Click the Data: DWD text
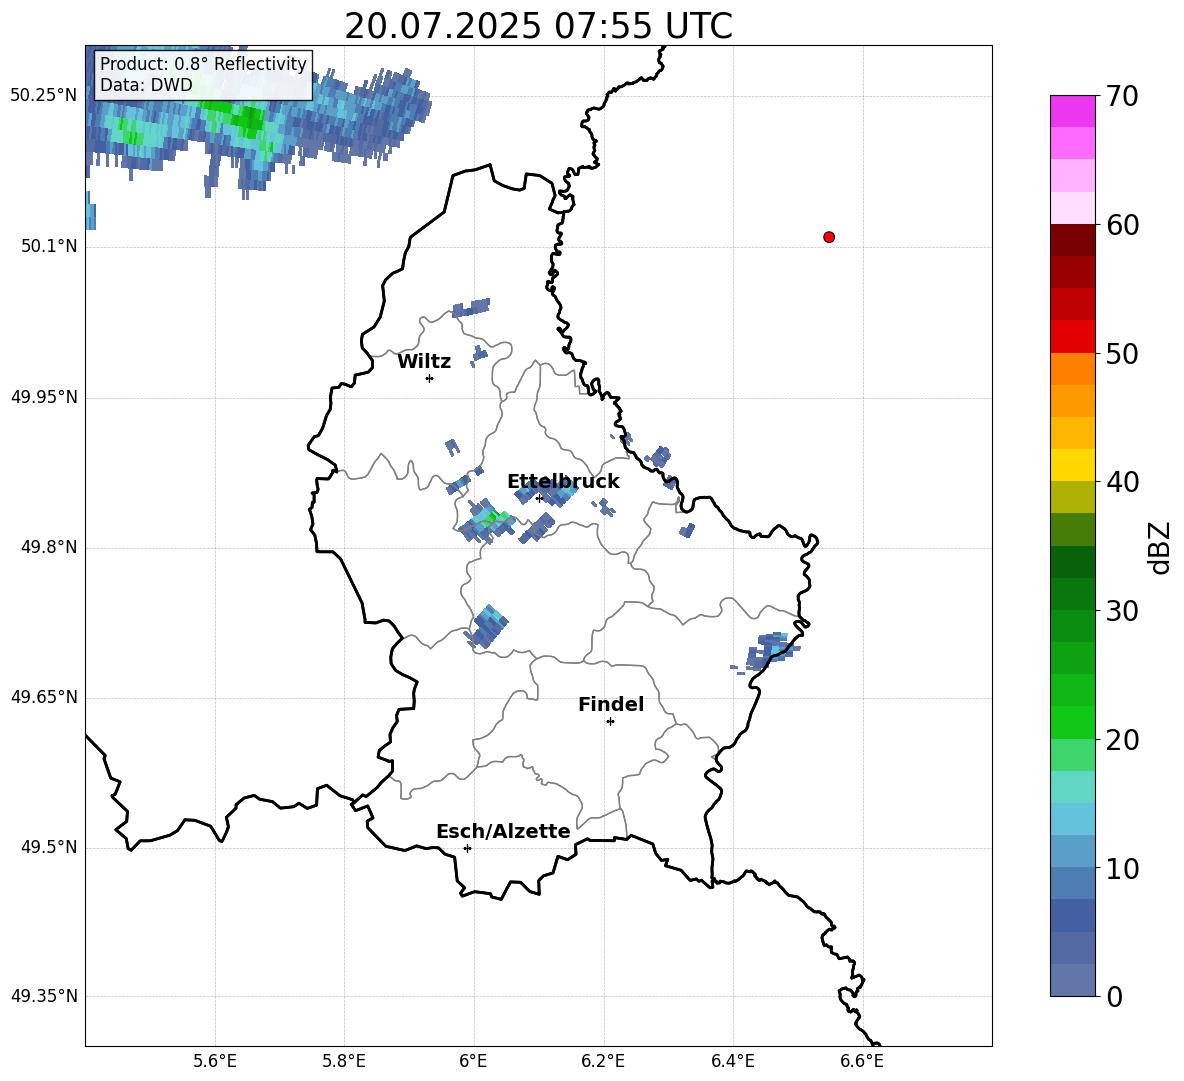This screenshot has height=1081, width=1184. pyautogui.click(x=146, y=85)
